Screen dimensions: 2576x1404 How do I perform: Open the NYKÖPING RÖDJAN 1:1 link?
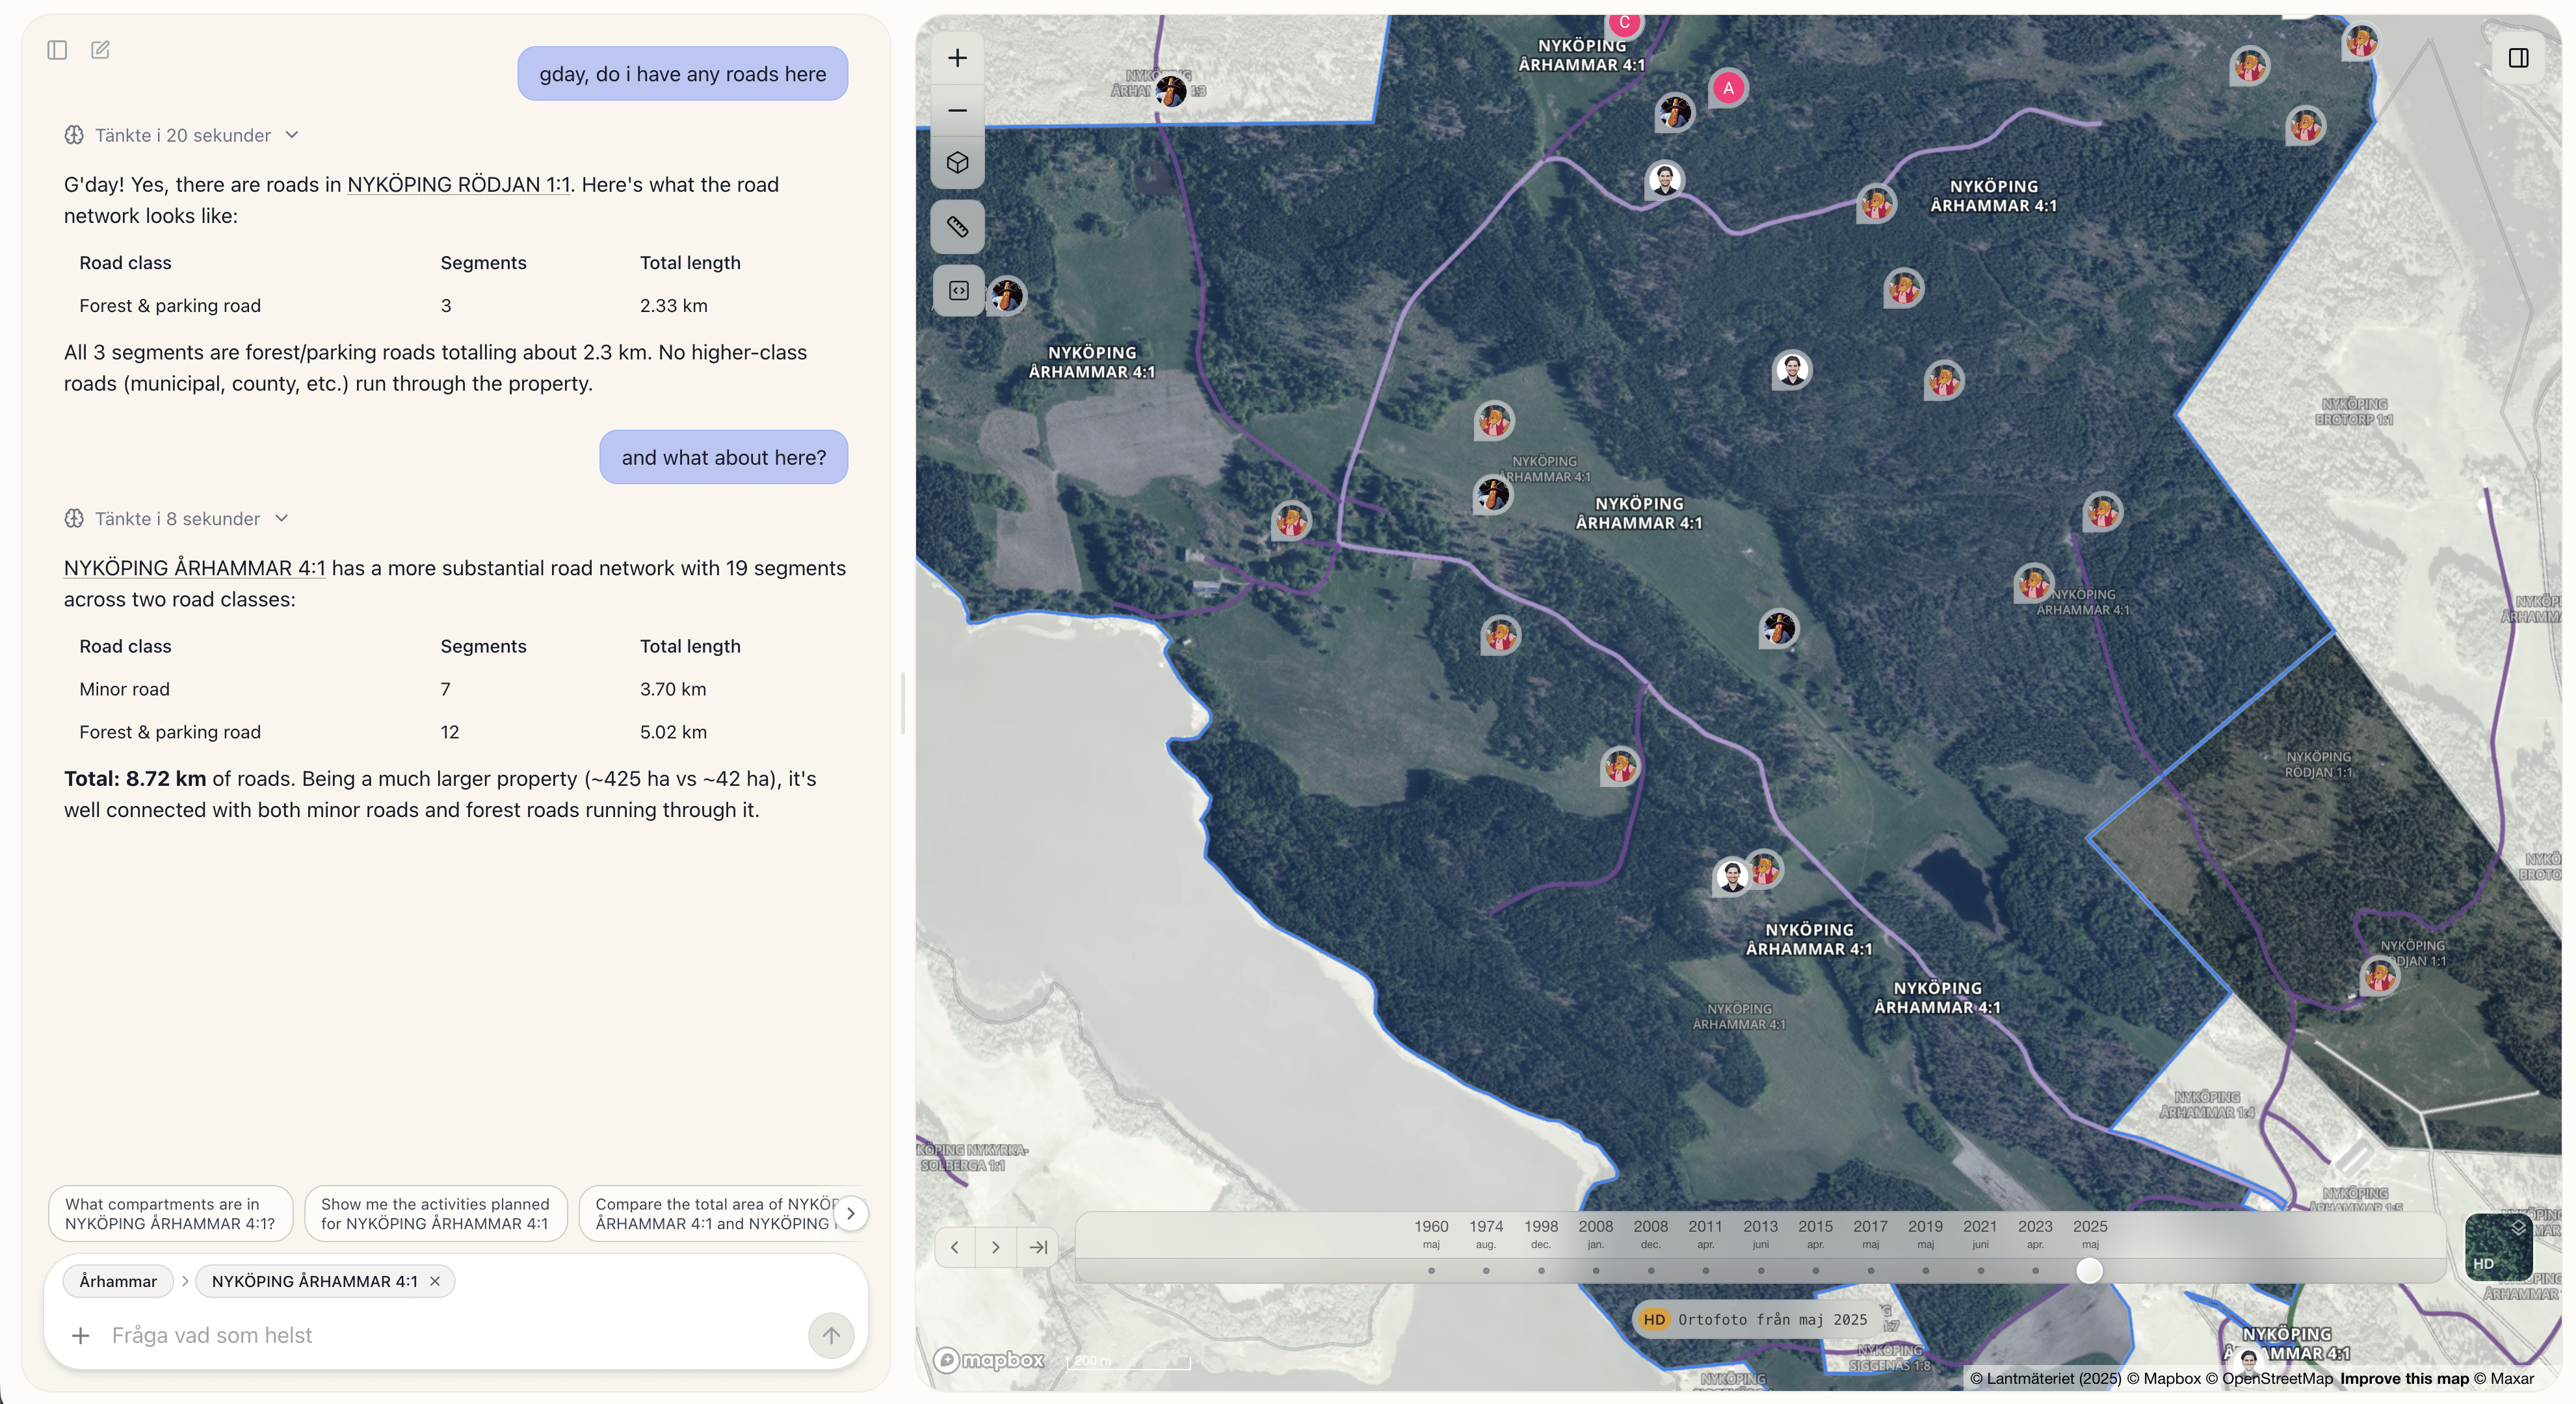459,185
